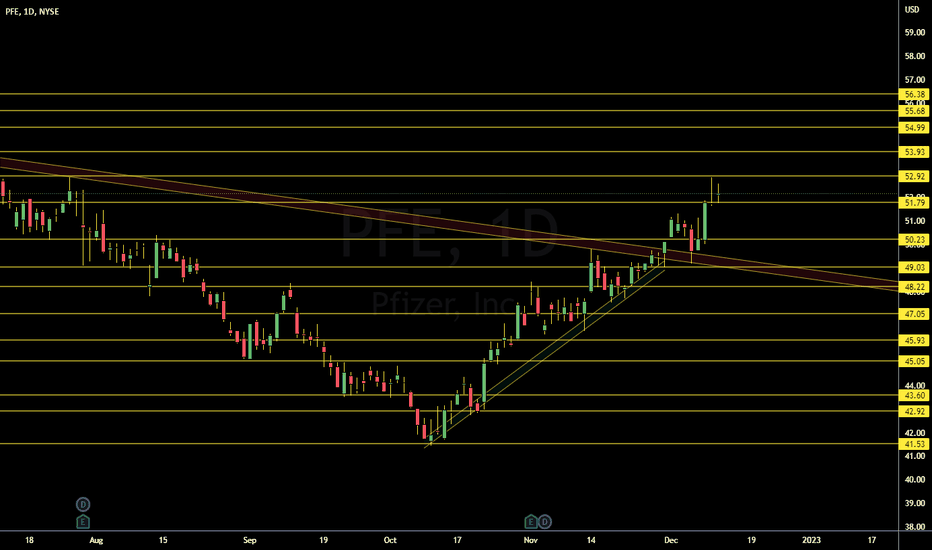Select the 47.05 price level label

(914, 314)
